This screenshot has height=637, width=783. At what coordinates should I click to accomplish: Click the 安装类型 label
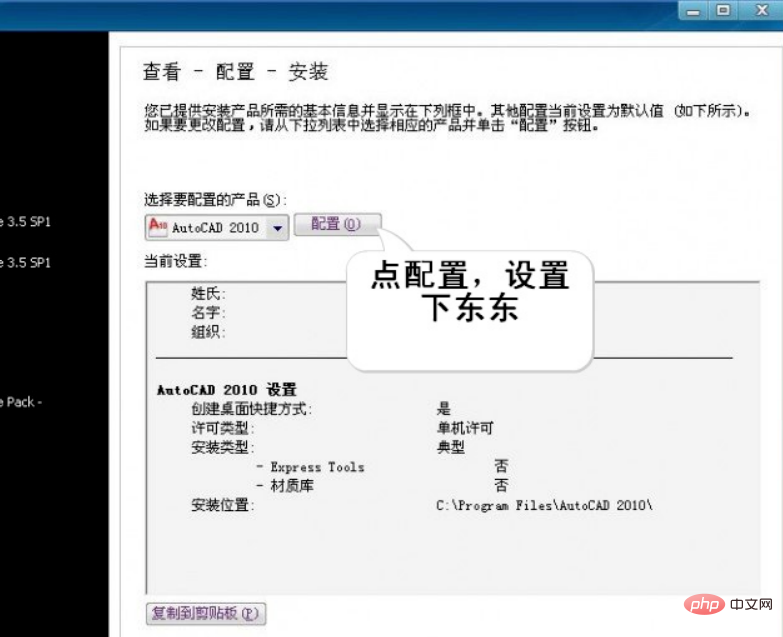click(x=223, y=447)
